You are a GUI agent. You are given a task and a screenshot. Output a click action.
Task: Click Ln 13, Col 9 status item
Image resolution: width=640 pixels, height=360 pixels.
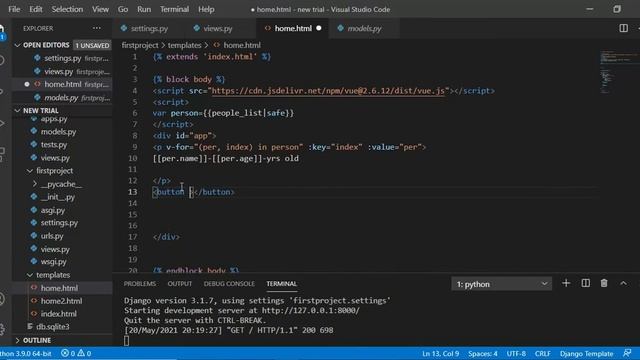440,353
